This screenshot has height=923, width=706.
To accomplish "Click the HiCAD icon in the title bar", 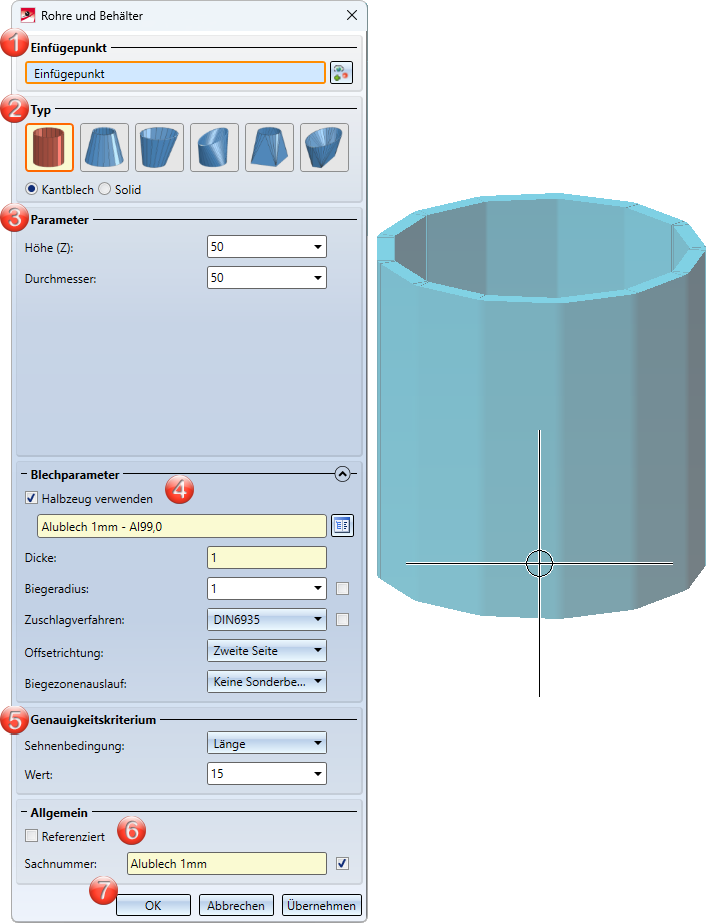I will click(28, 15).
